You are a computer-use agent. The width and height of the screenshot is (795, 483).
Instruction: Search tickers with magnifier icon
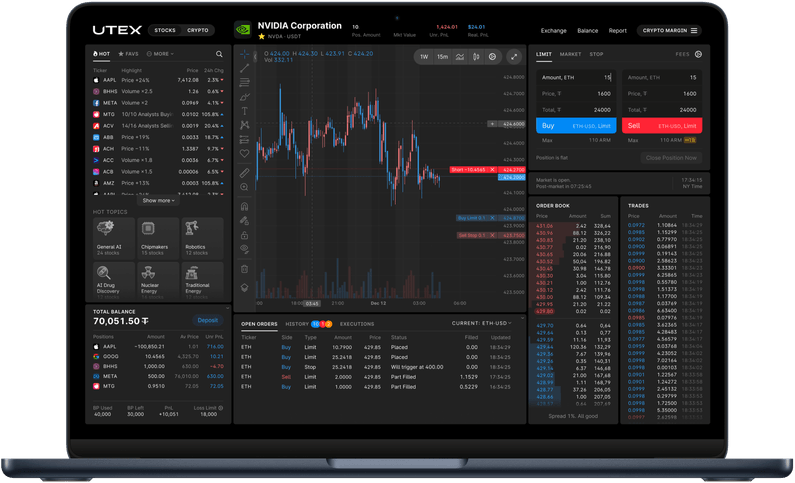219,54
